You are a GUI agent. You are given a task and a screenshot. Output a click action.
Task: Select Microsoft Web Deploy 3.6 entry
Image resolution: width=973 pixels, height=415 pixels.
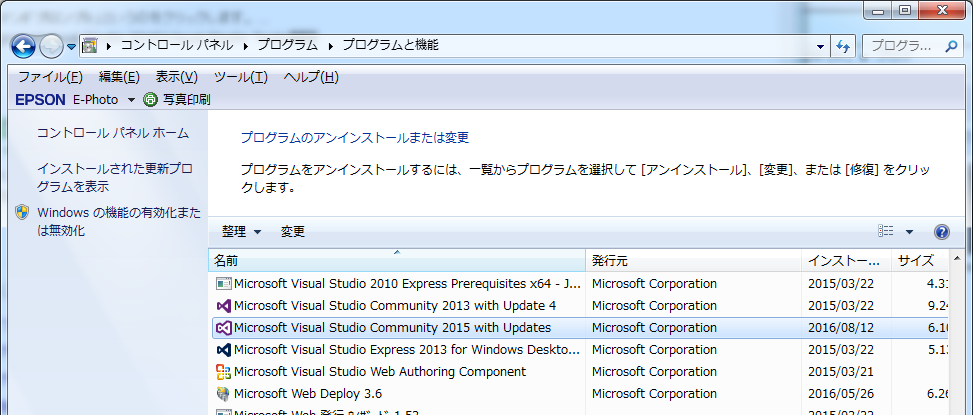(580, 393)
